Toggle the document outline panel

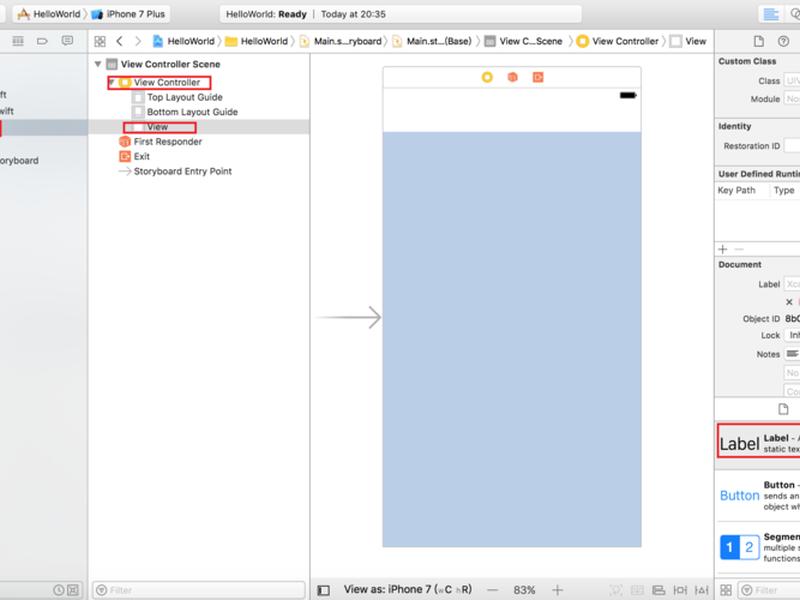point(323,590)
